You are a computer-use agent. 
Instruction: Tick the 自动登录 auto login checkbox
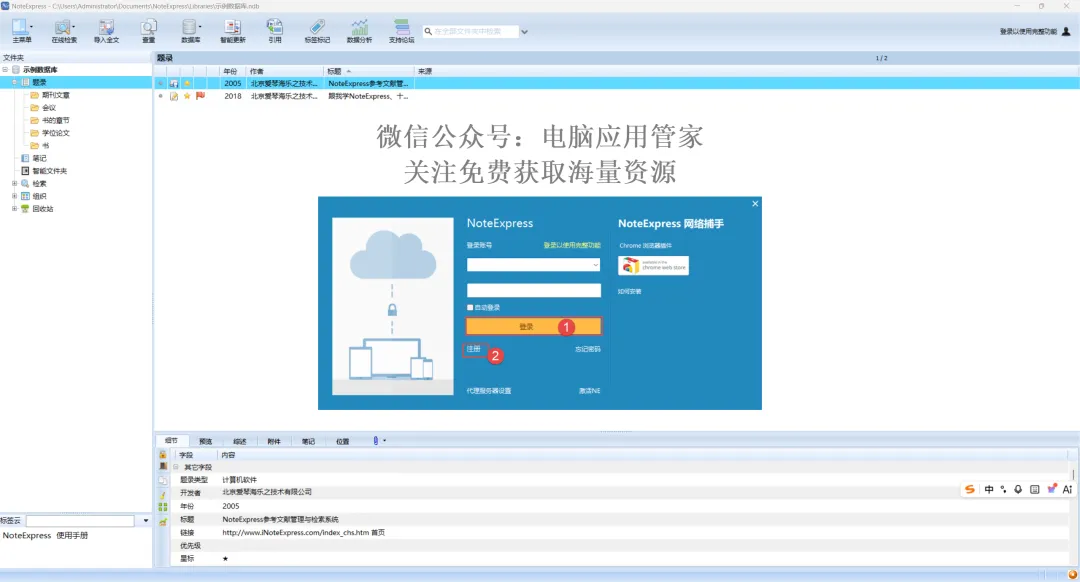[470, 307]
